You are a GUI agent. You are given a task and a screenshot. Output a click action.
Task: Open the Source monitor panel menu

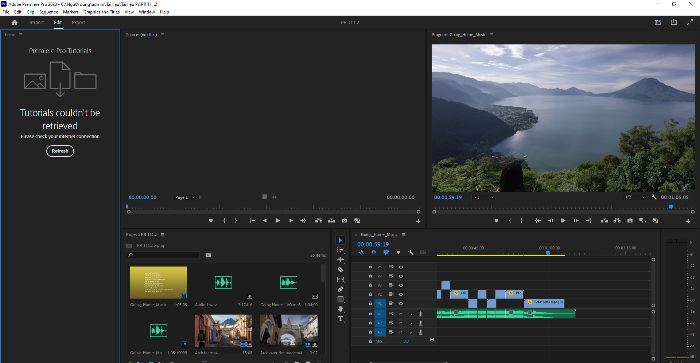(x=162, y=34)
